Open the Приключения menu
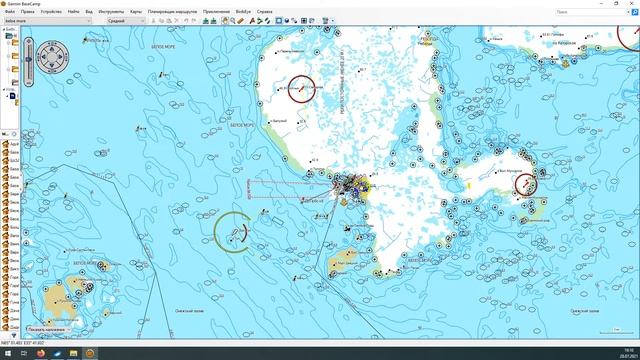 coord(216,12)
